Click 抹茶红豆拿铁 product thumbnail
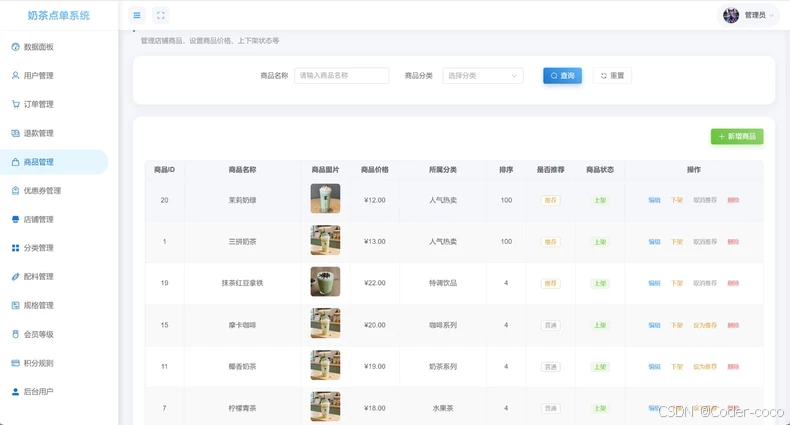This screenshot has width=790, height=425. click(x=325, y=281)
